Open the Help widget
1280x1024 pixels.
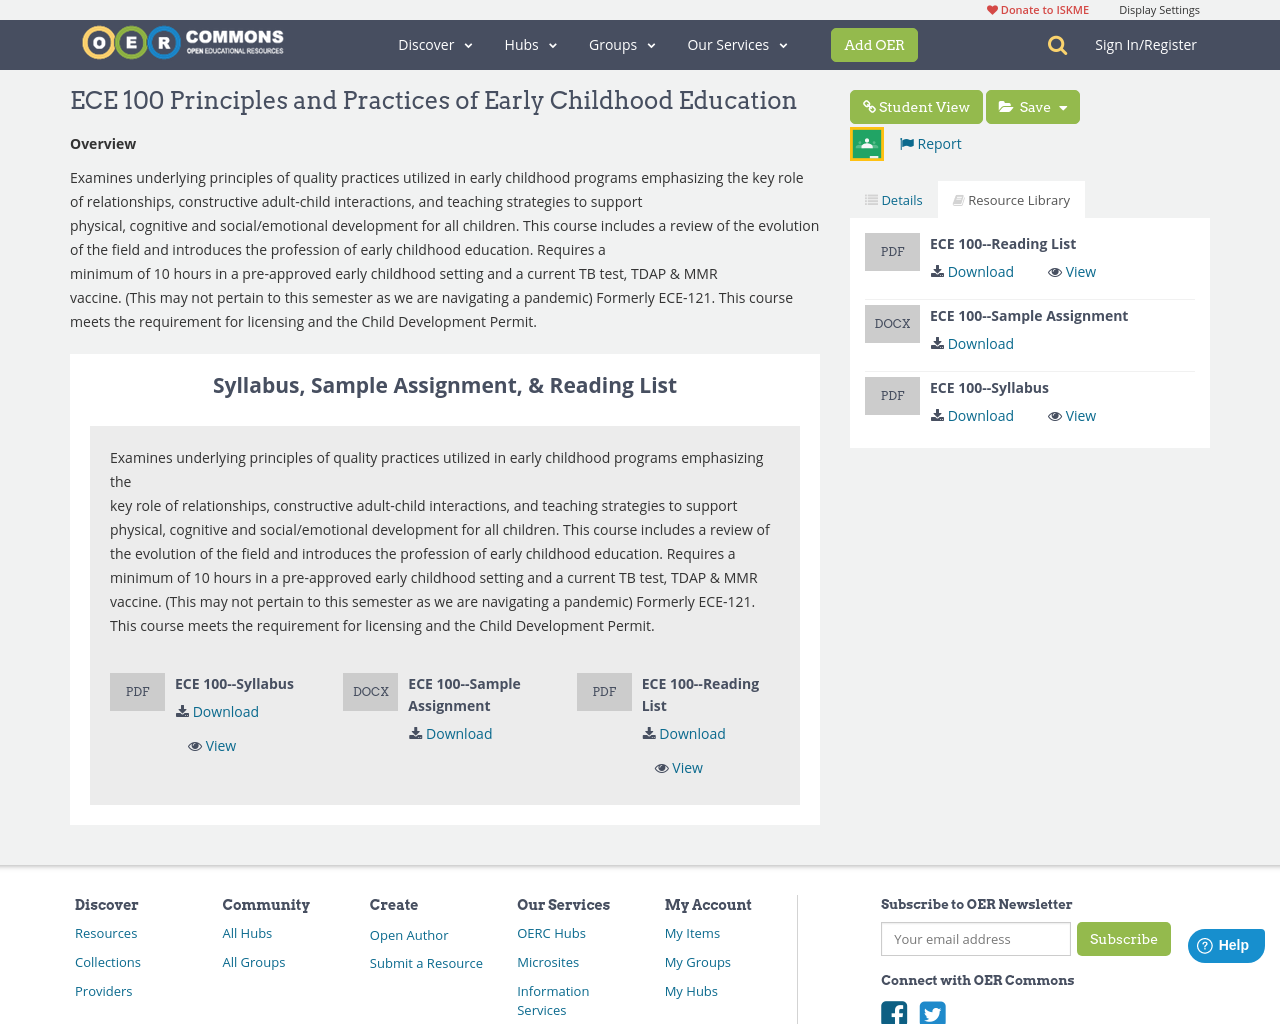coord(1226,945)
